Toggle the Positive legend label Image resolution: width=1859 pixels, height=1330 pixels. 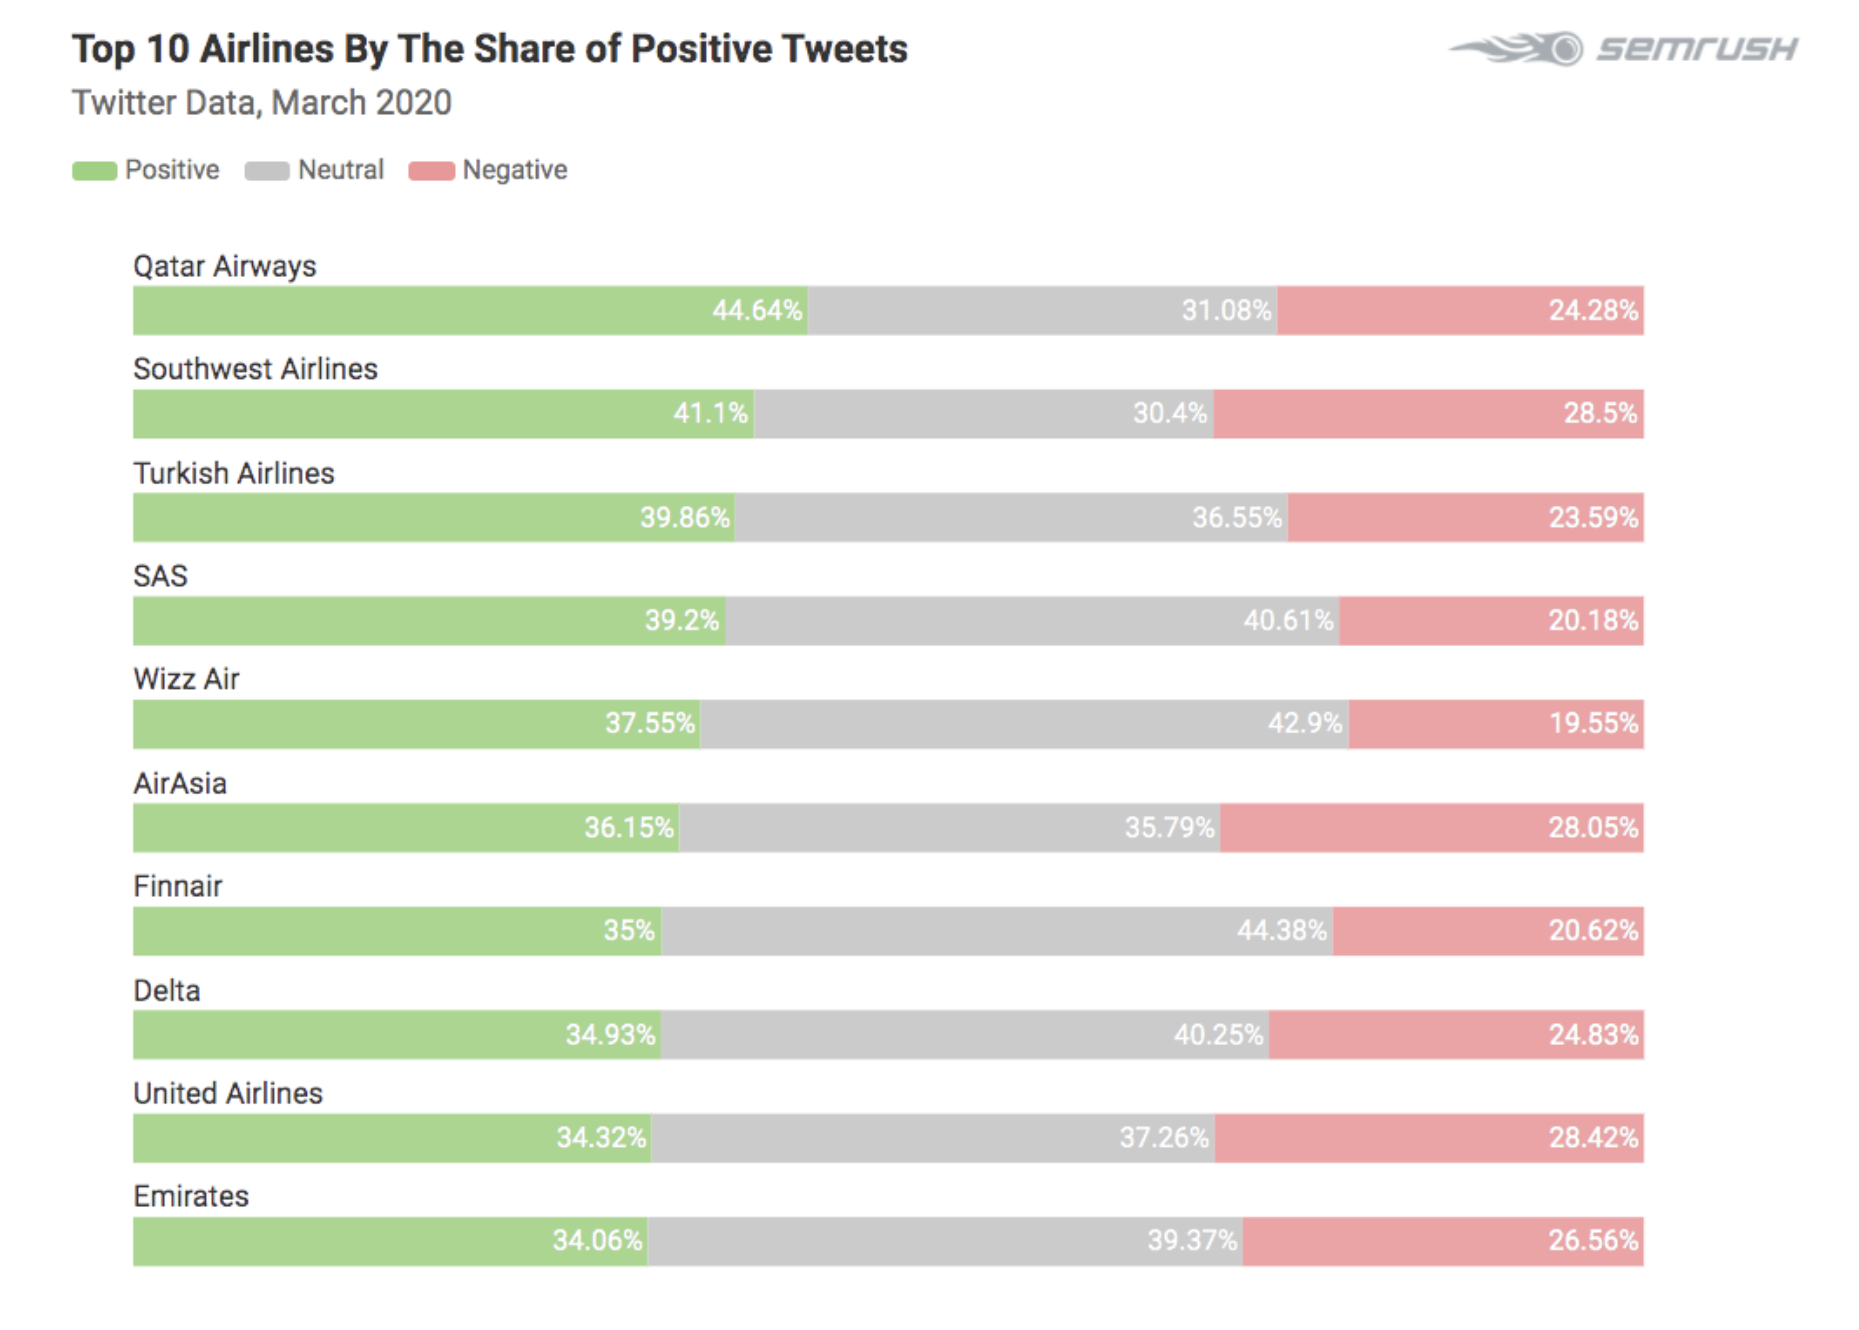coord(171,170)
